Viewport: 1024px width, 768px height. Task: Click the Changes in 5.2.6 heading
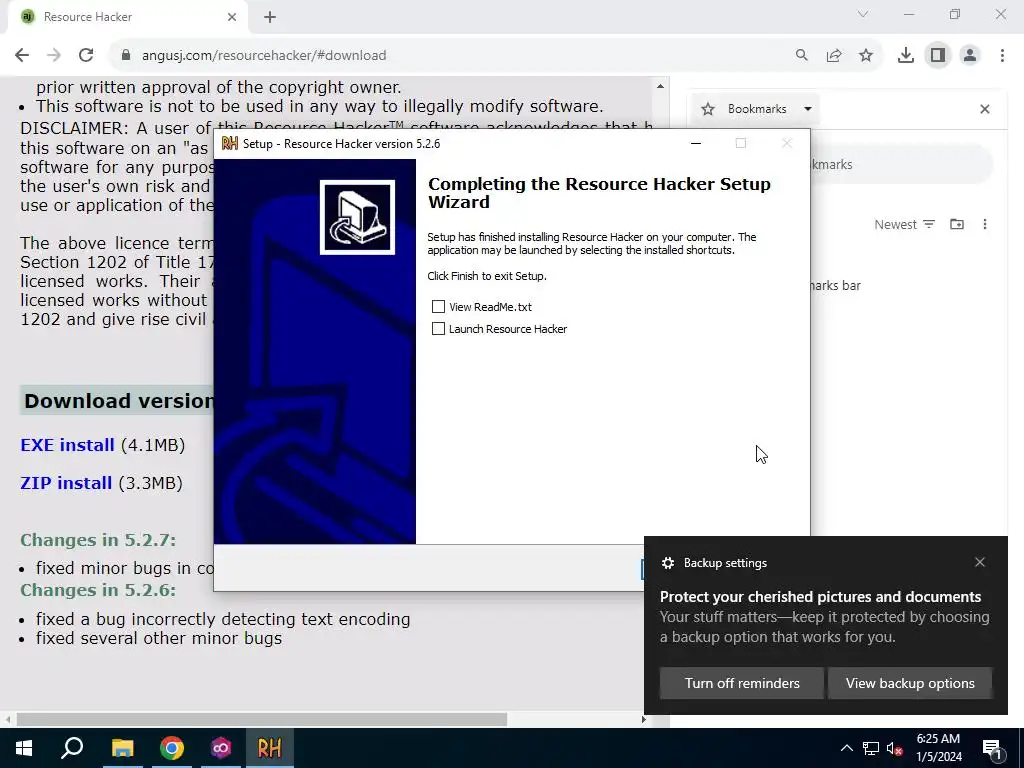(x=98, y=590)
